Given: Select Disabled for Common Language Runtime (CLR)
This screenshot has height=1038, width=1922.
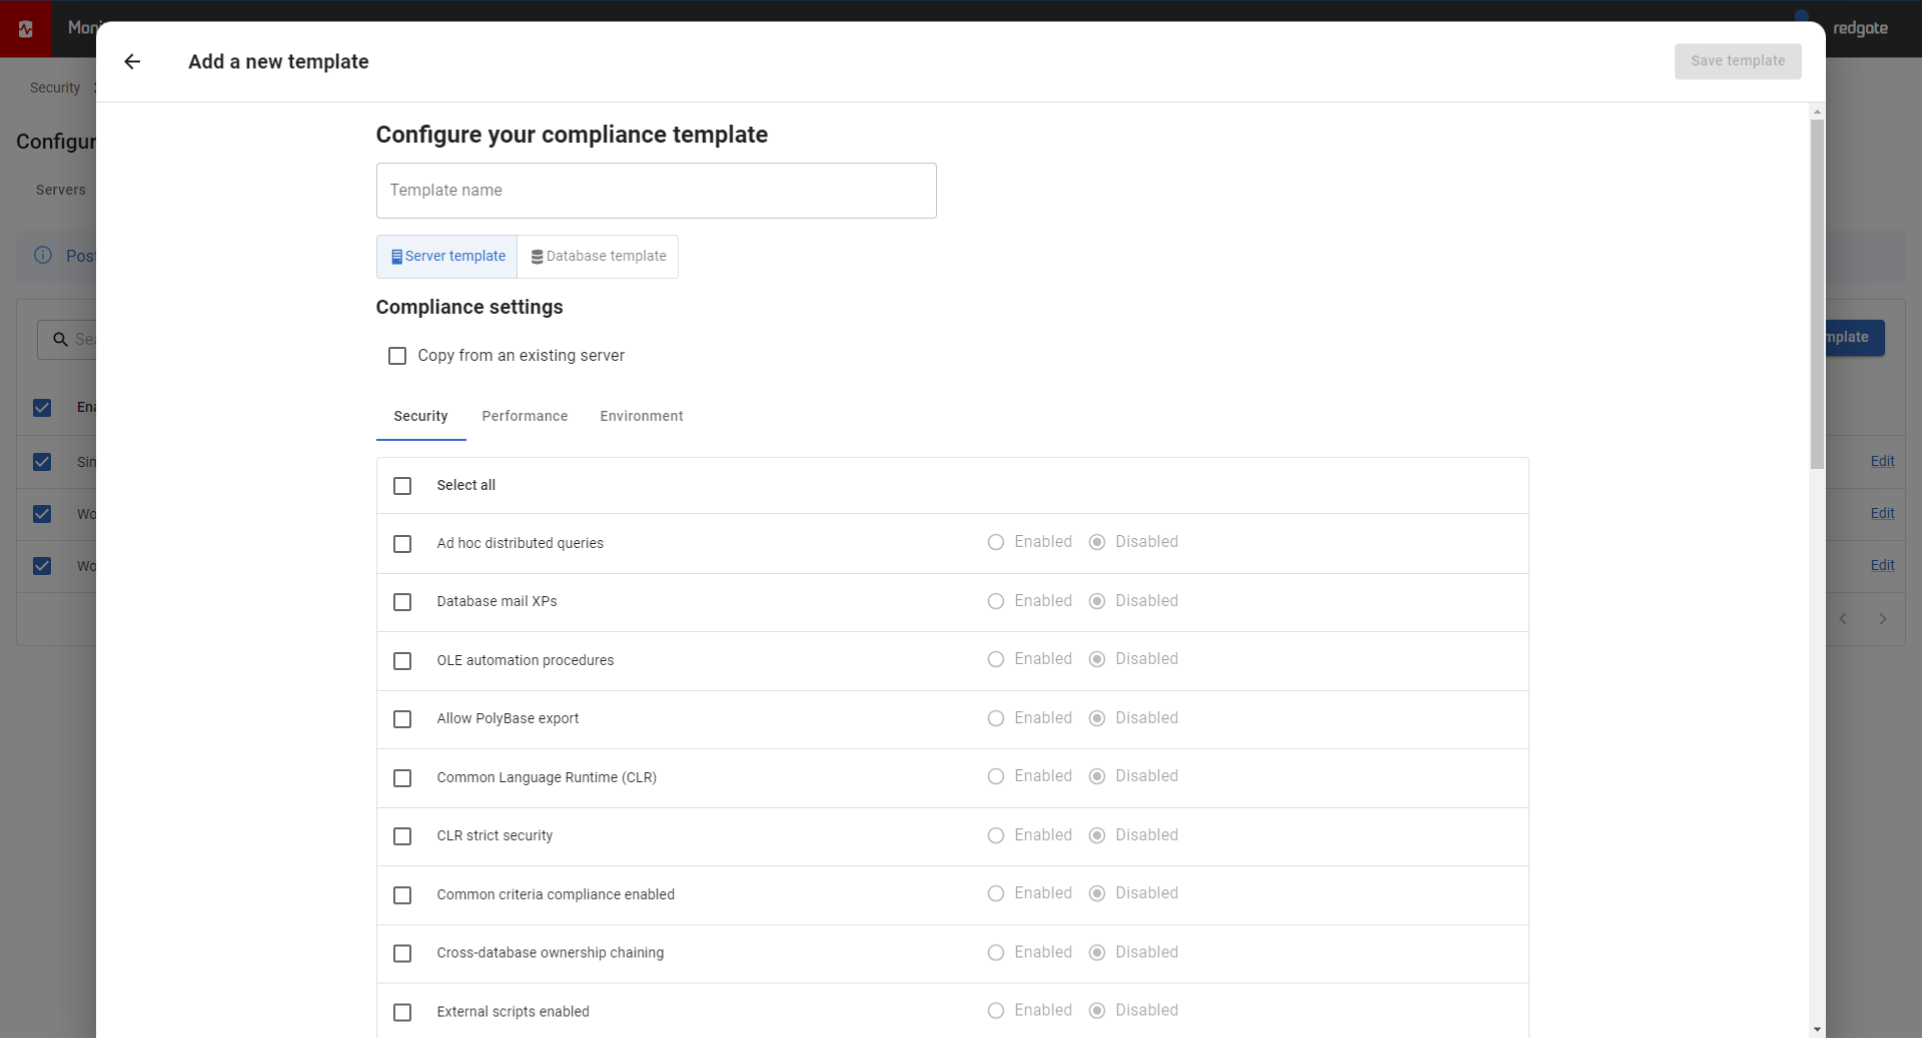Looking at the screenshot, I should (x=1097, y=776).
